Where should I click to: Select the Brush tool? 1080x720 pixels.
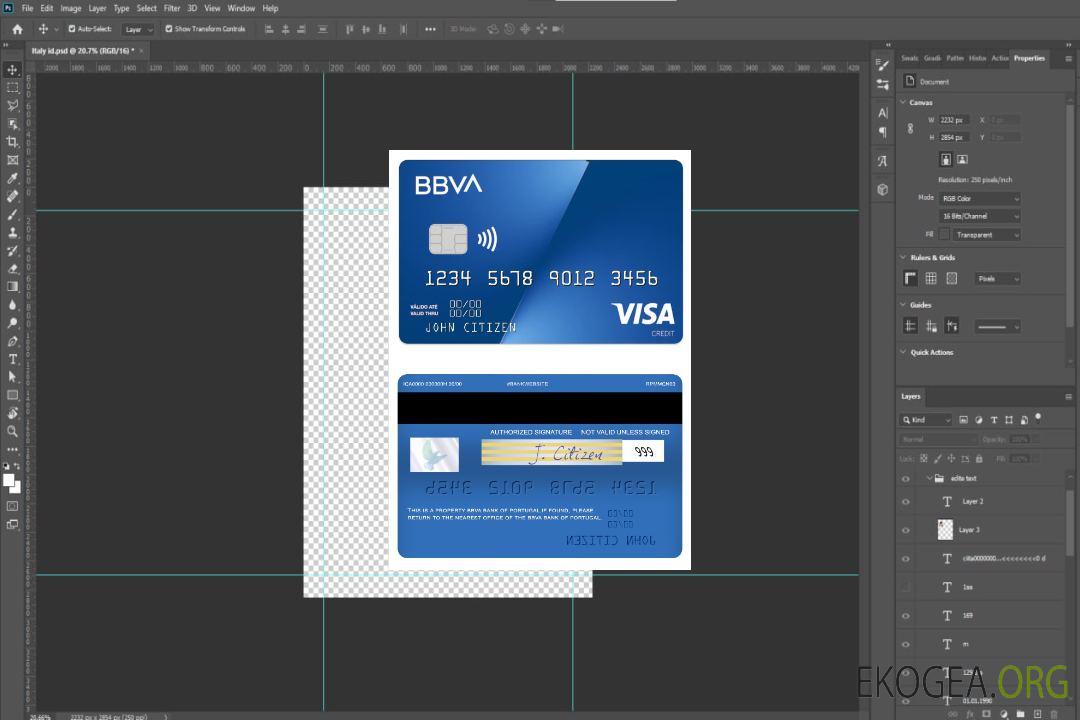point(12,214)
